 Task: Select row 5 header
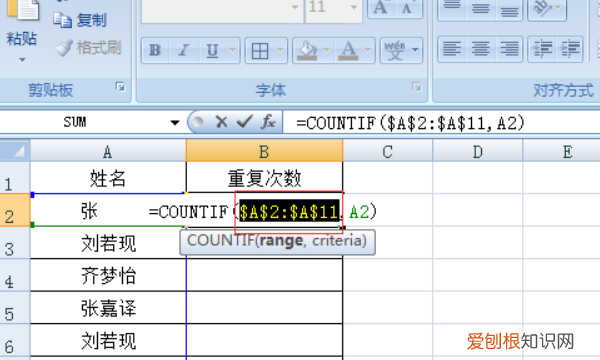tap(15, 308)
